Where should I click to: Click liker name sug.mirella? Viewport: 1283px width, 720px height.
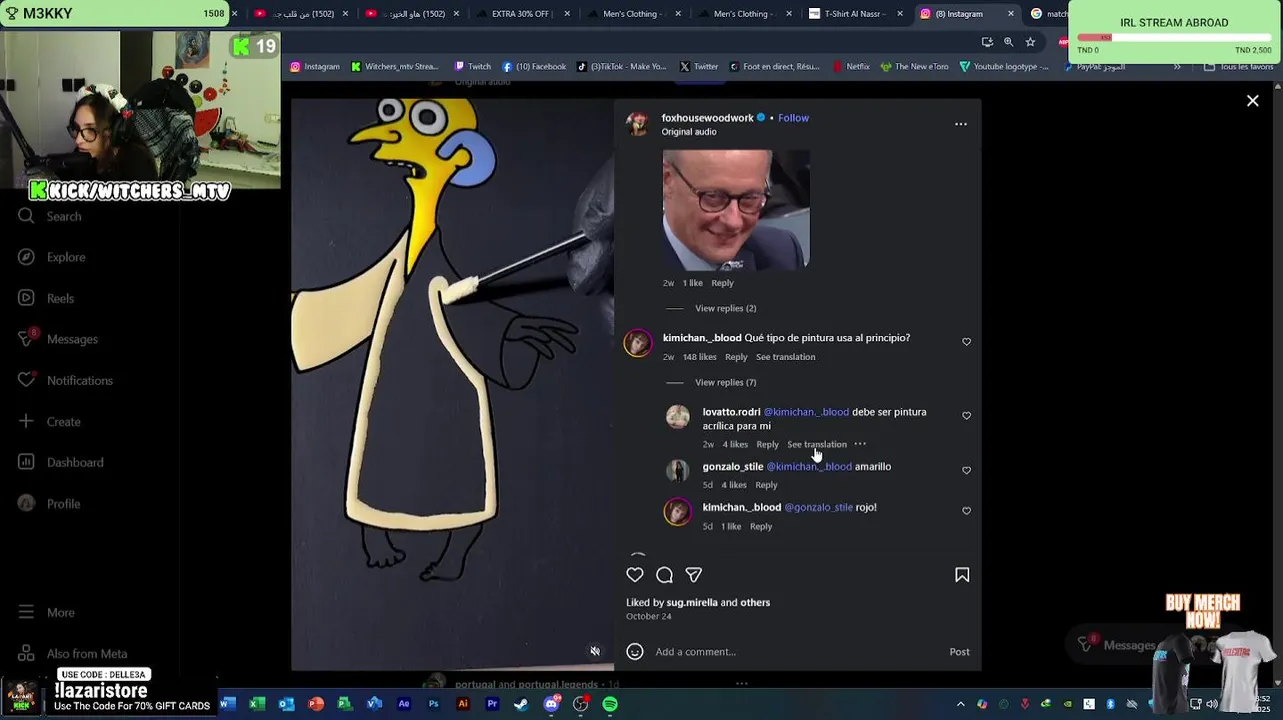(x=692, y=603)
